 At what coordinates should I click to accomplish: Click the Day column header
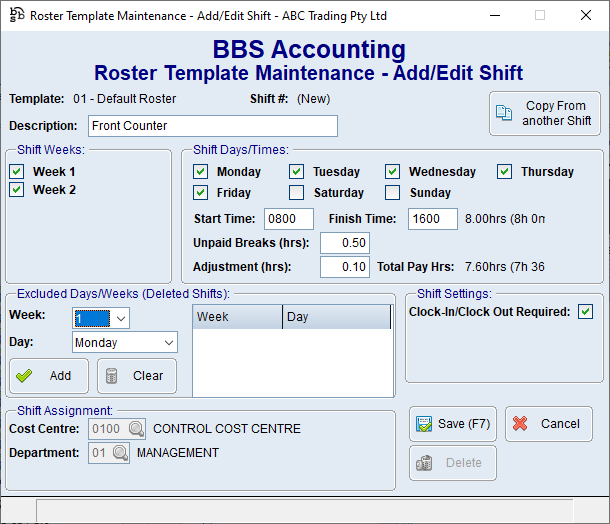coord(336,317)
